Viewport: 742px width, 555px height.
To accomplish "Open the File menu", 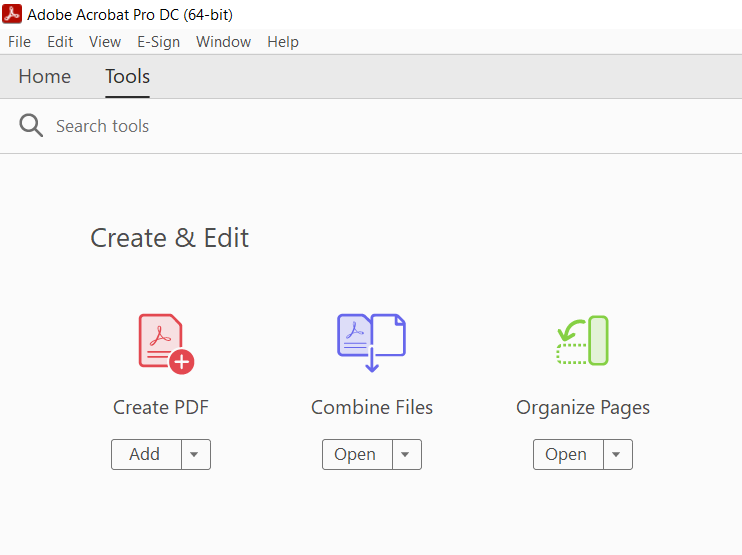I will (19, 42).
